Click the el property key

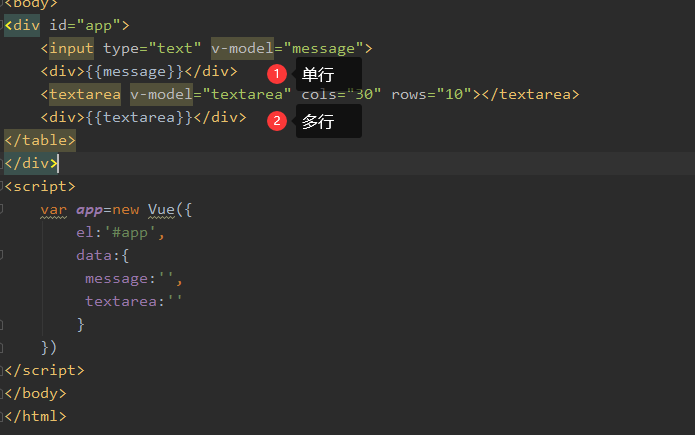[85, 233]
